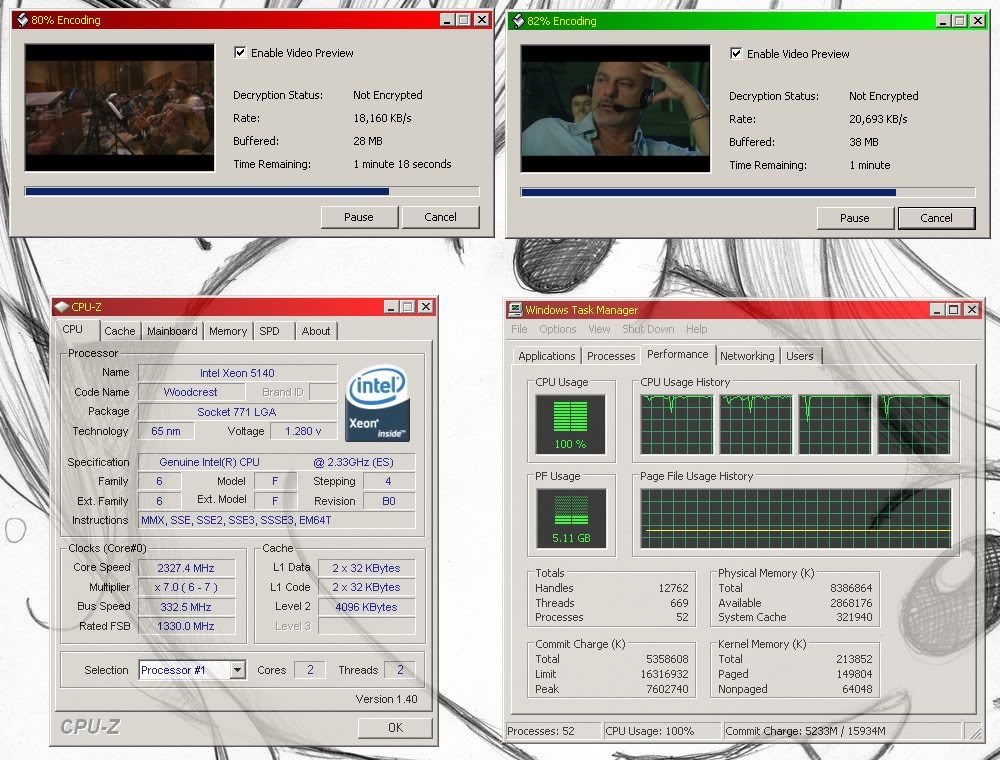The width and height of the screenshot is (1000, 760).
Task: Click the Task Manager title bar icon
Action: (515, 310)
